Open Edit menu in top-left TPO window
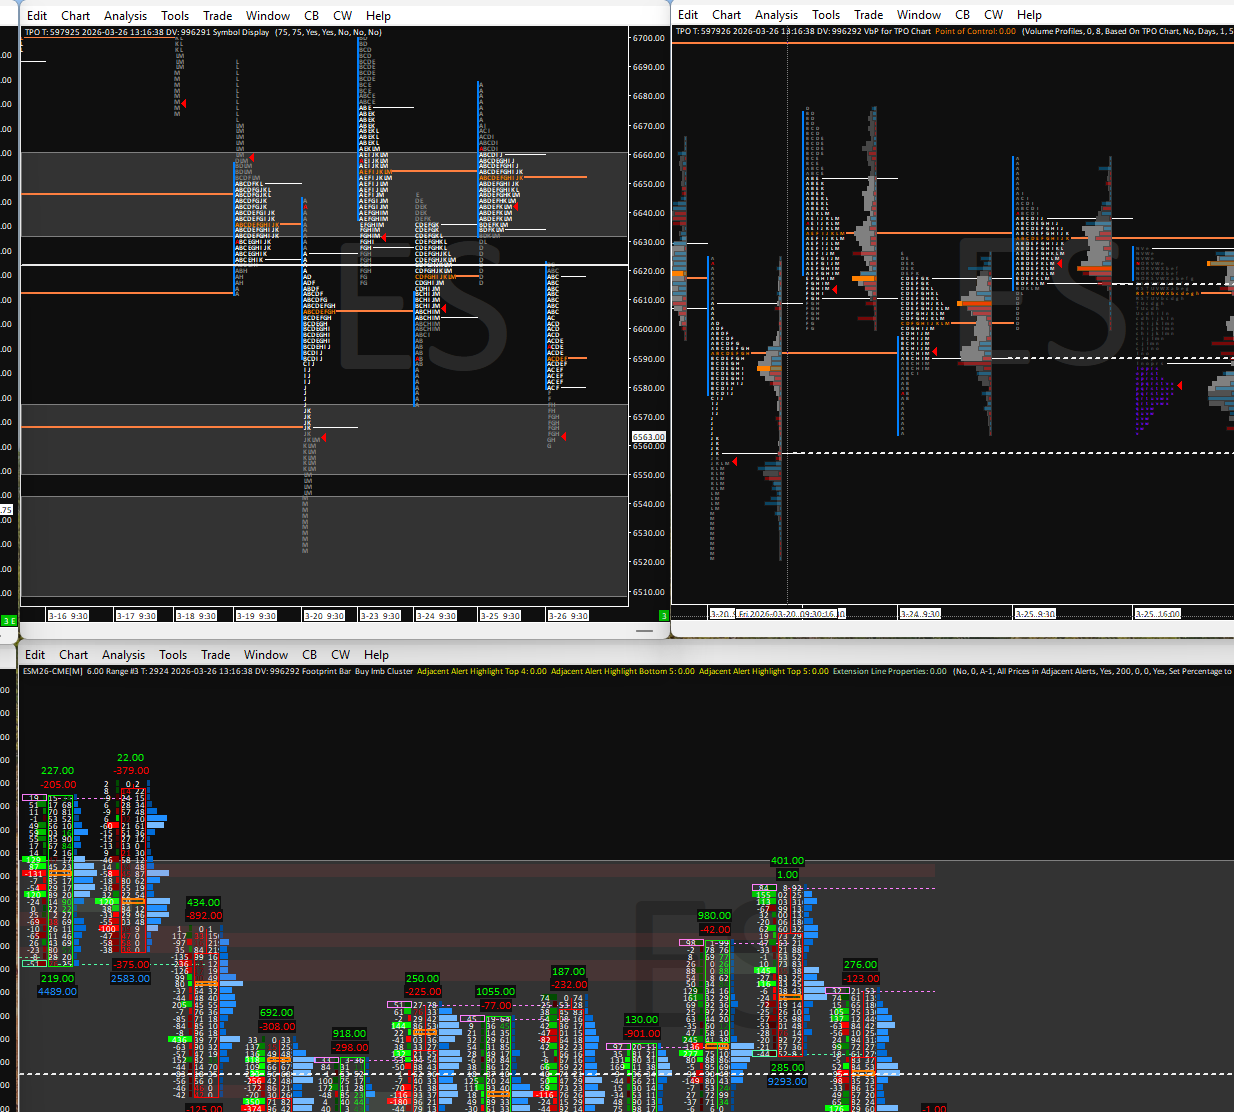This screenshot has height=1112, width=1234. 37,15
